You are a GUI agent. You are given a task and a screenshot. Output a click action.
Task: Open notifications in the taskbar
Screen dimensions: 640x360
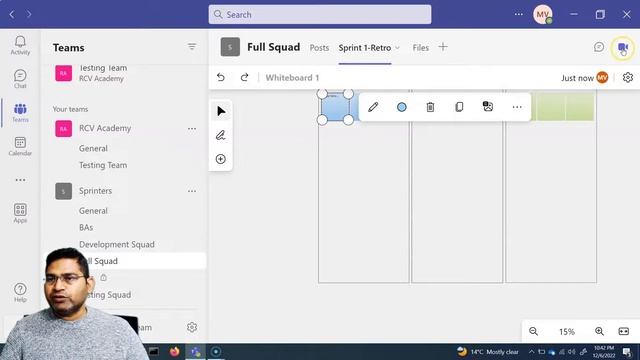point(627,351)
